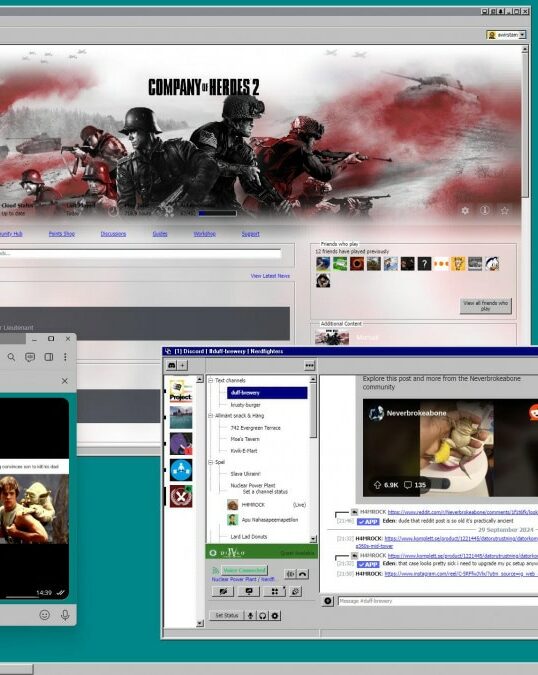Viewport: 538px width, 675px height.
Task: Open the activities grid button in the voice panel
Action: [x=275, y=591]
